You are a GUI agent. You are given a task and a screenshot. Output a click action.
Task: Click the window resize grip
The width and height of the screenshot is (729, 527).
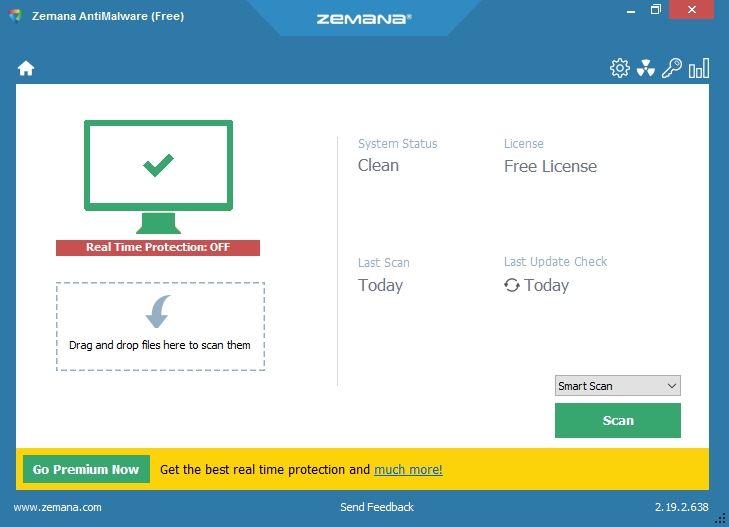pyautogui.click(x=720, y=519)
